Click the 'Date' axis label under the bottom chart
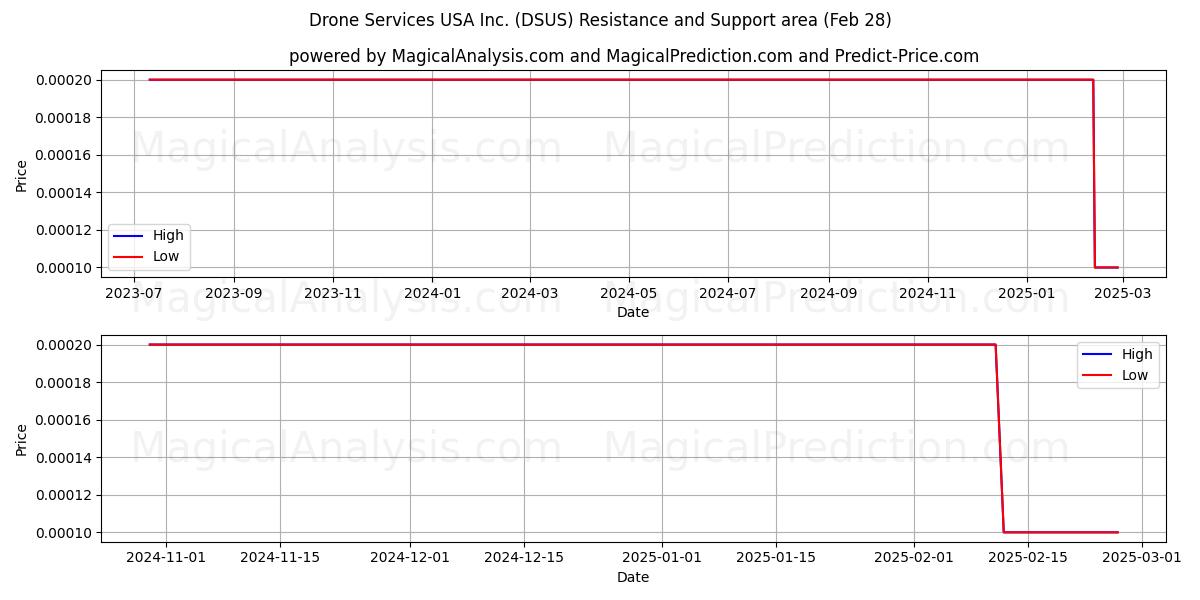The width and height of the screenshot is (1200, 600). coord(633,577)
